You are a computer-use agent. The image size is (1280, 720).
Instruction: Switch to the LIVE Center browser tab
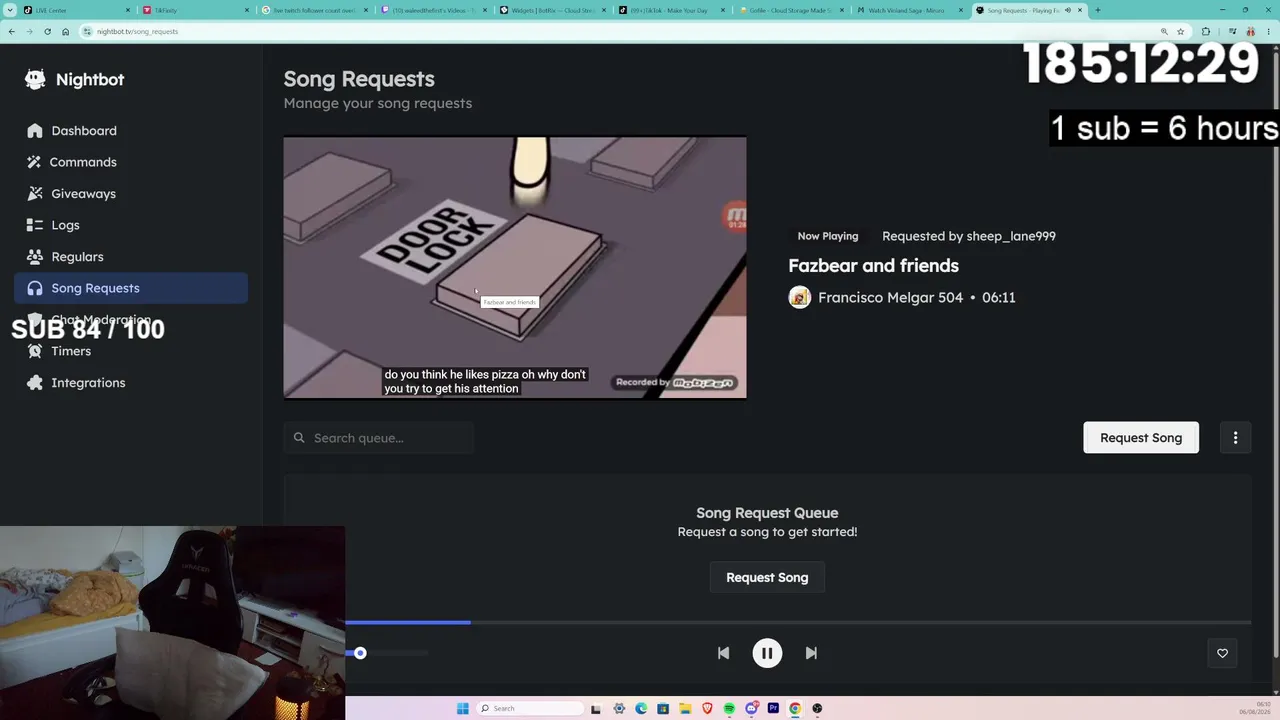(75, 10)
